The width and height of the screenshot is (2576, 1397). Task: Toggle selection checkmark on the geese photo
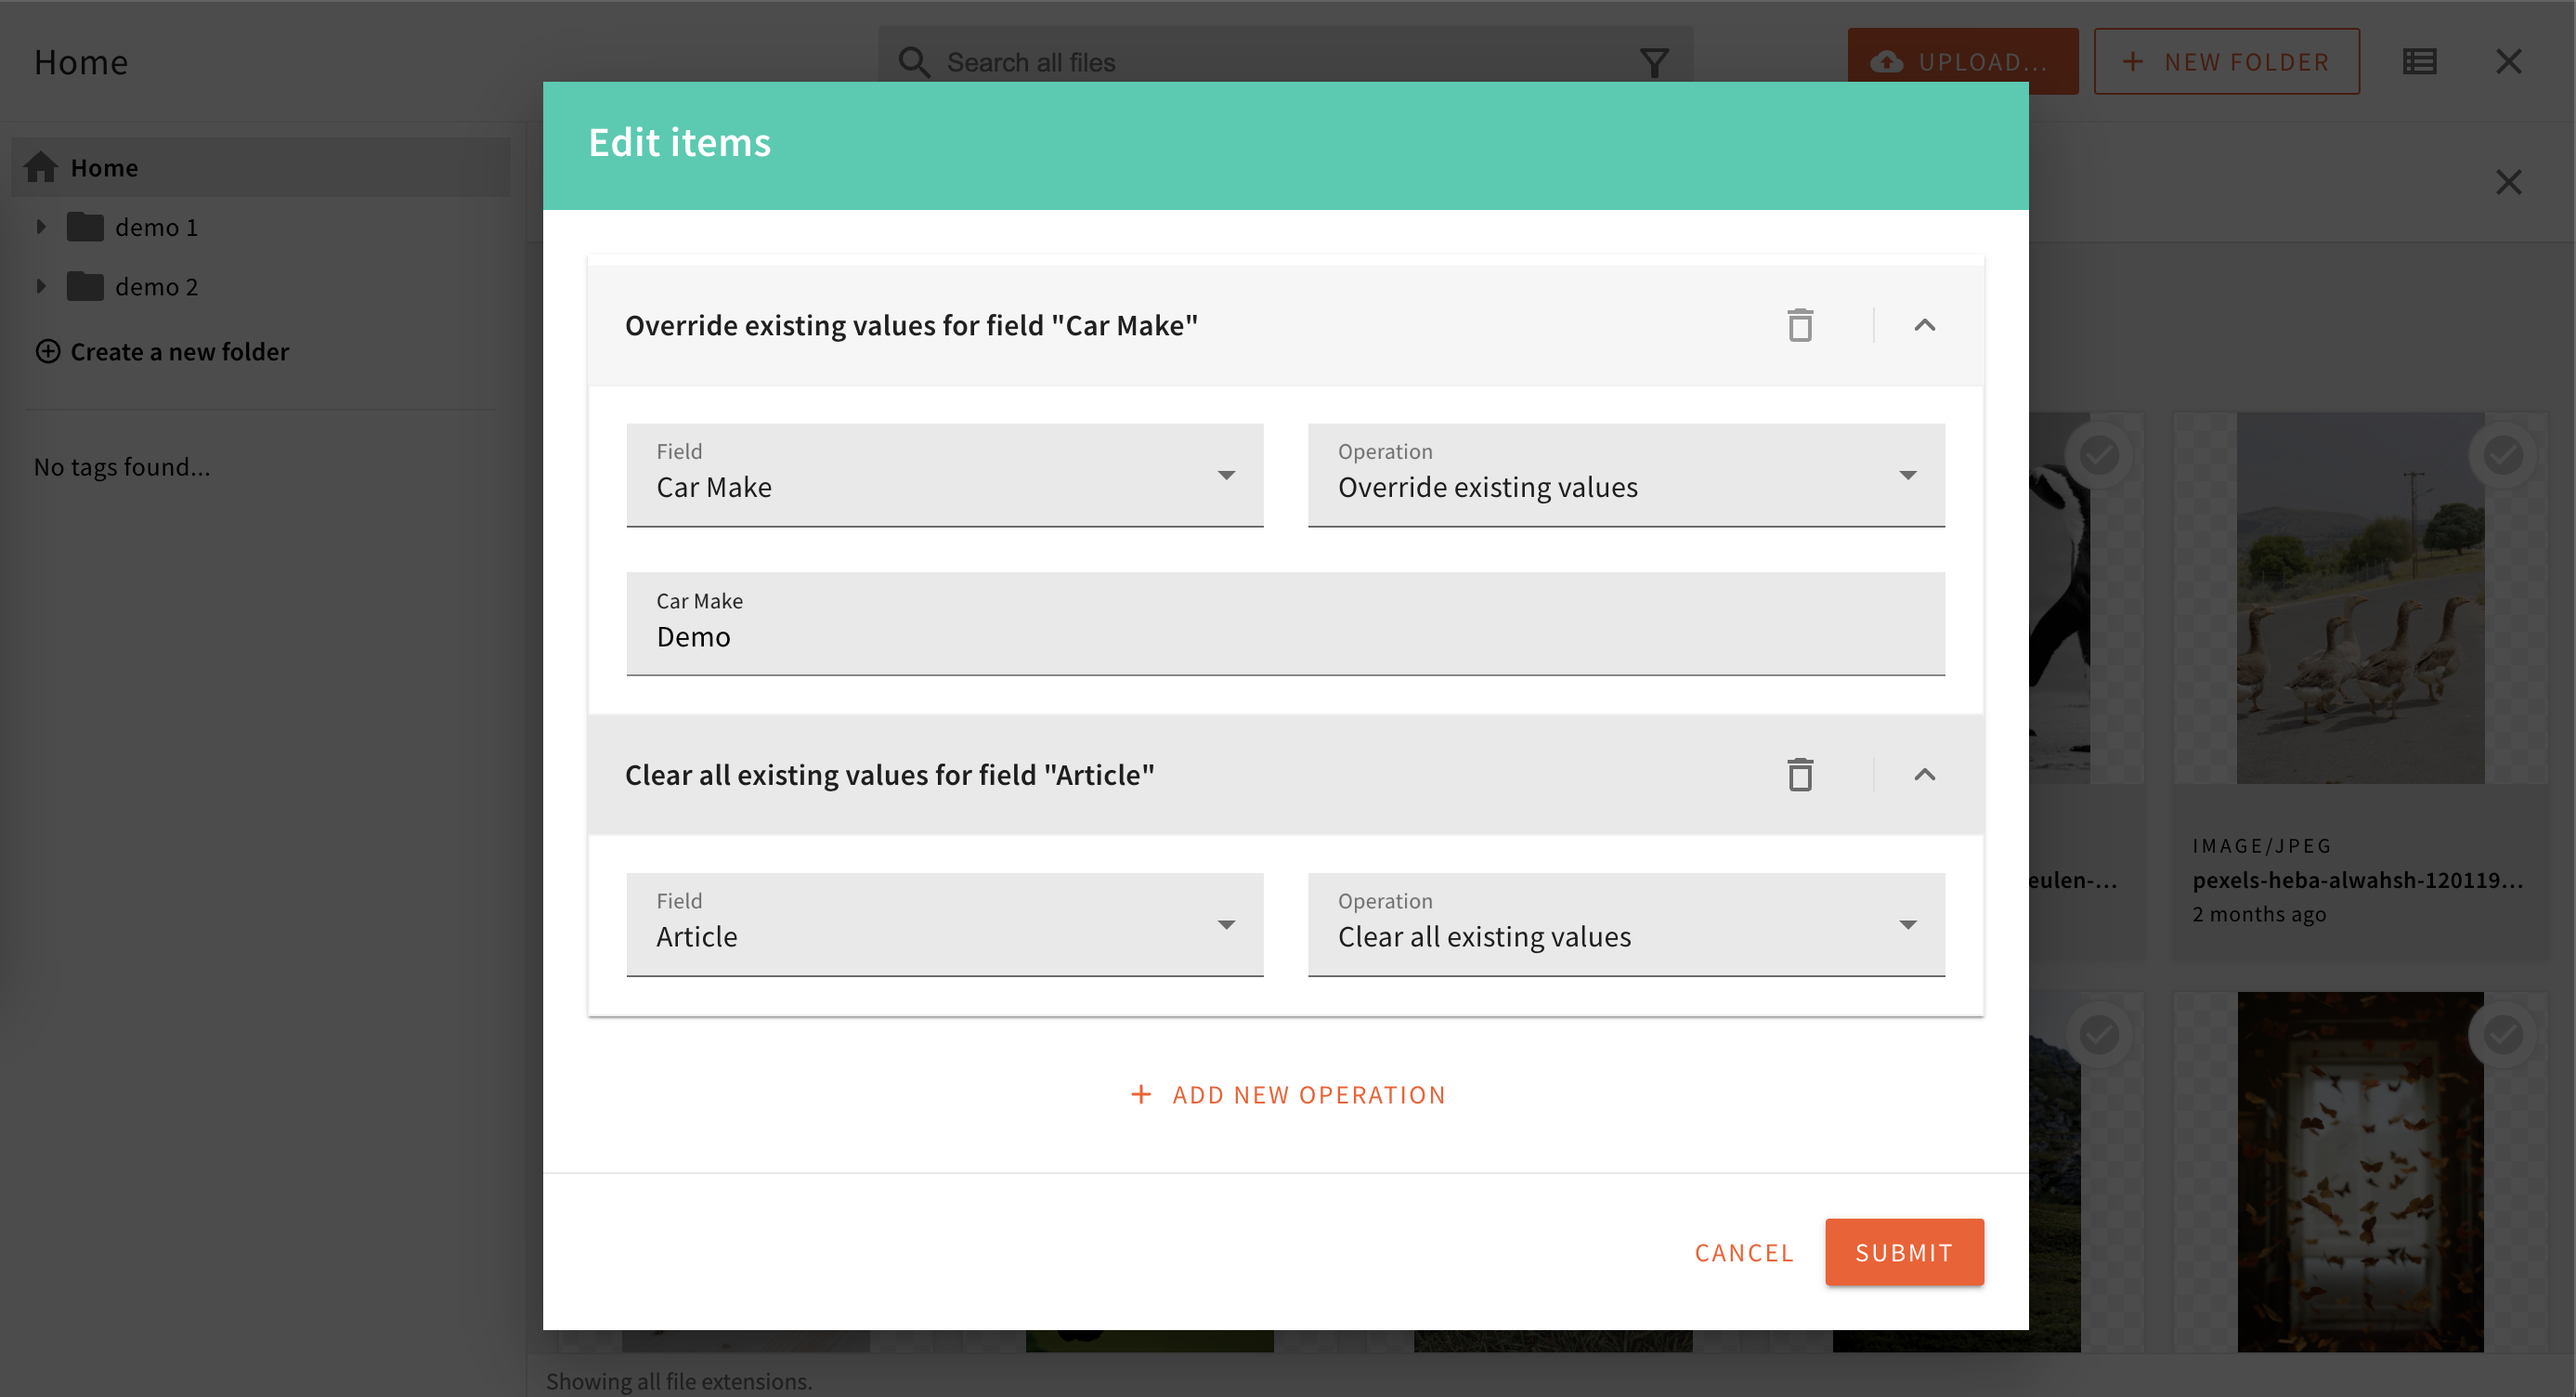pos(2503,455)
